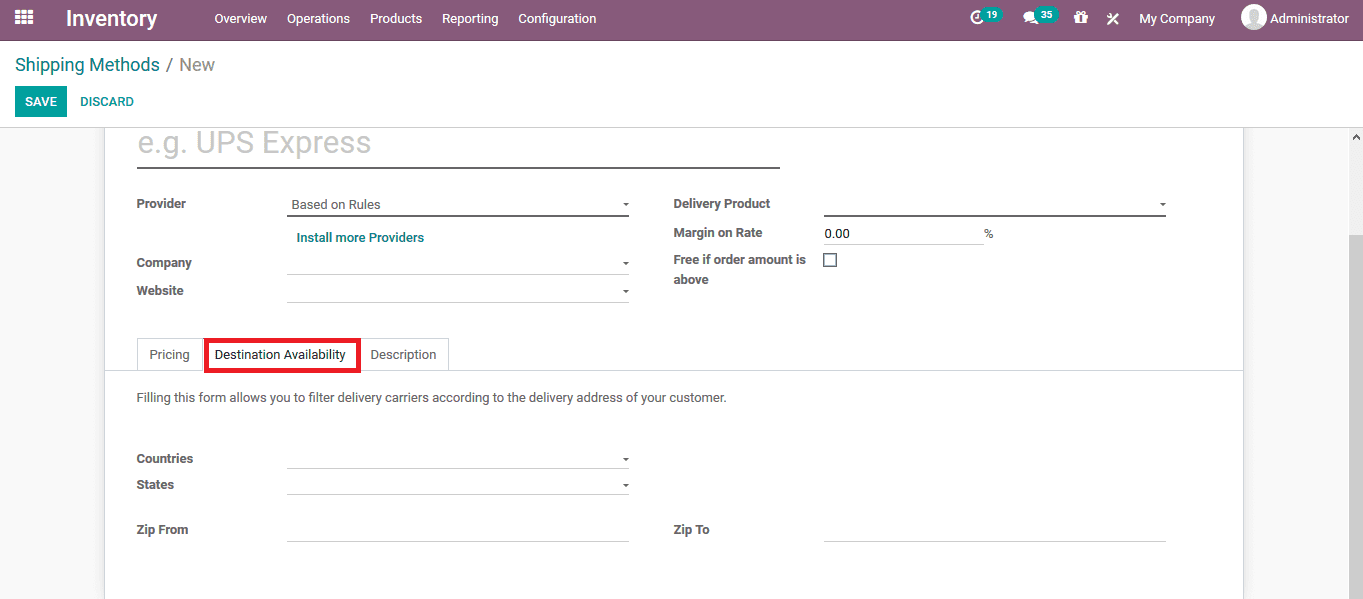Click the scrollbar up arrow

[x=1356, y=137]
